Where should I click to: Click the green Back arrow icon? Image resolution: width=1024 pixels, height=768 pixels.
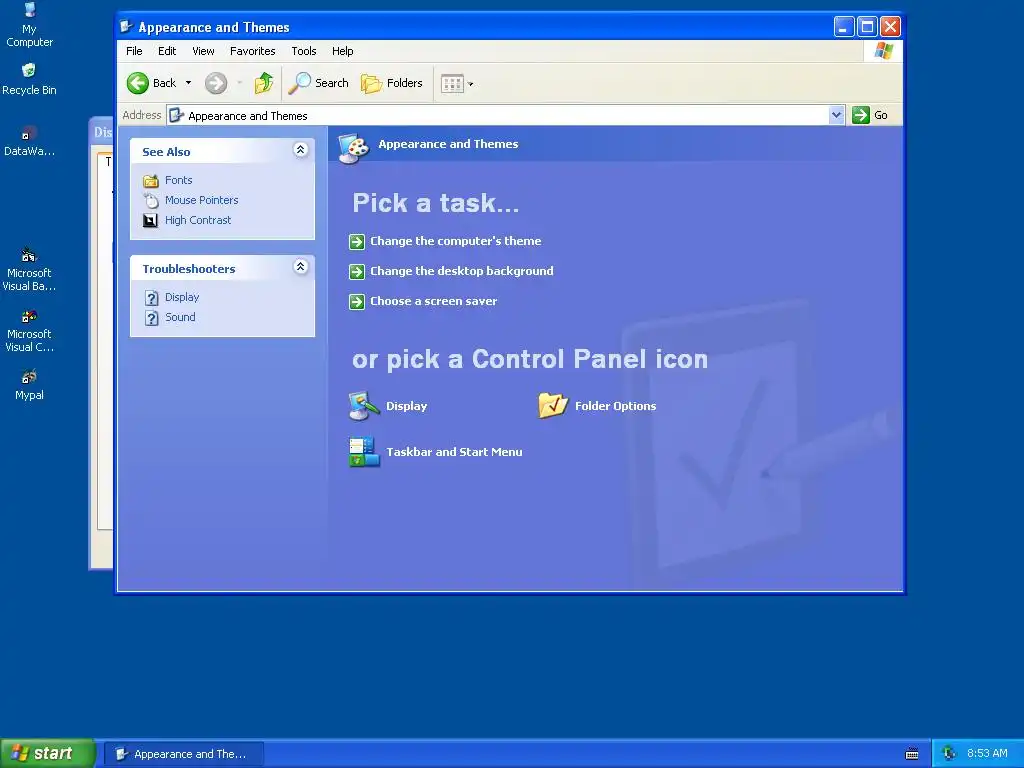click(138, 83)
